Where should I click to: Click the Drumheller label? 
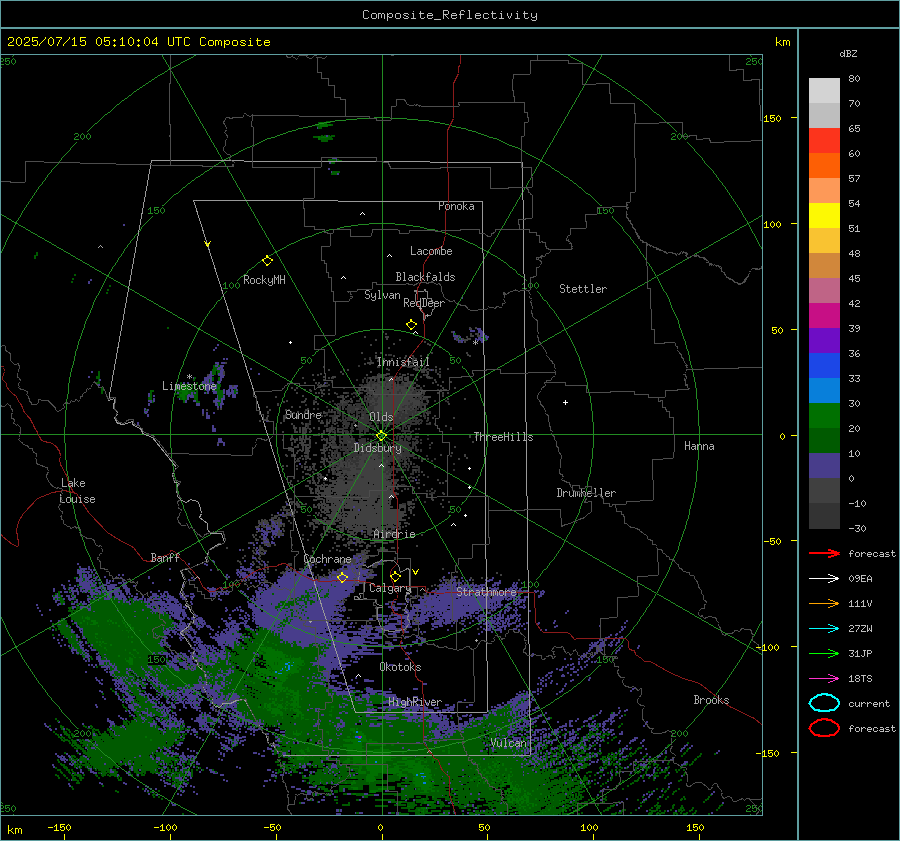coord(586,493)
